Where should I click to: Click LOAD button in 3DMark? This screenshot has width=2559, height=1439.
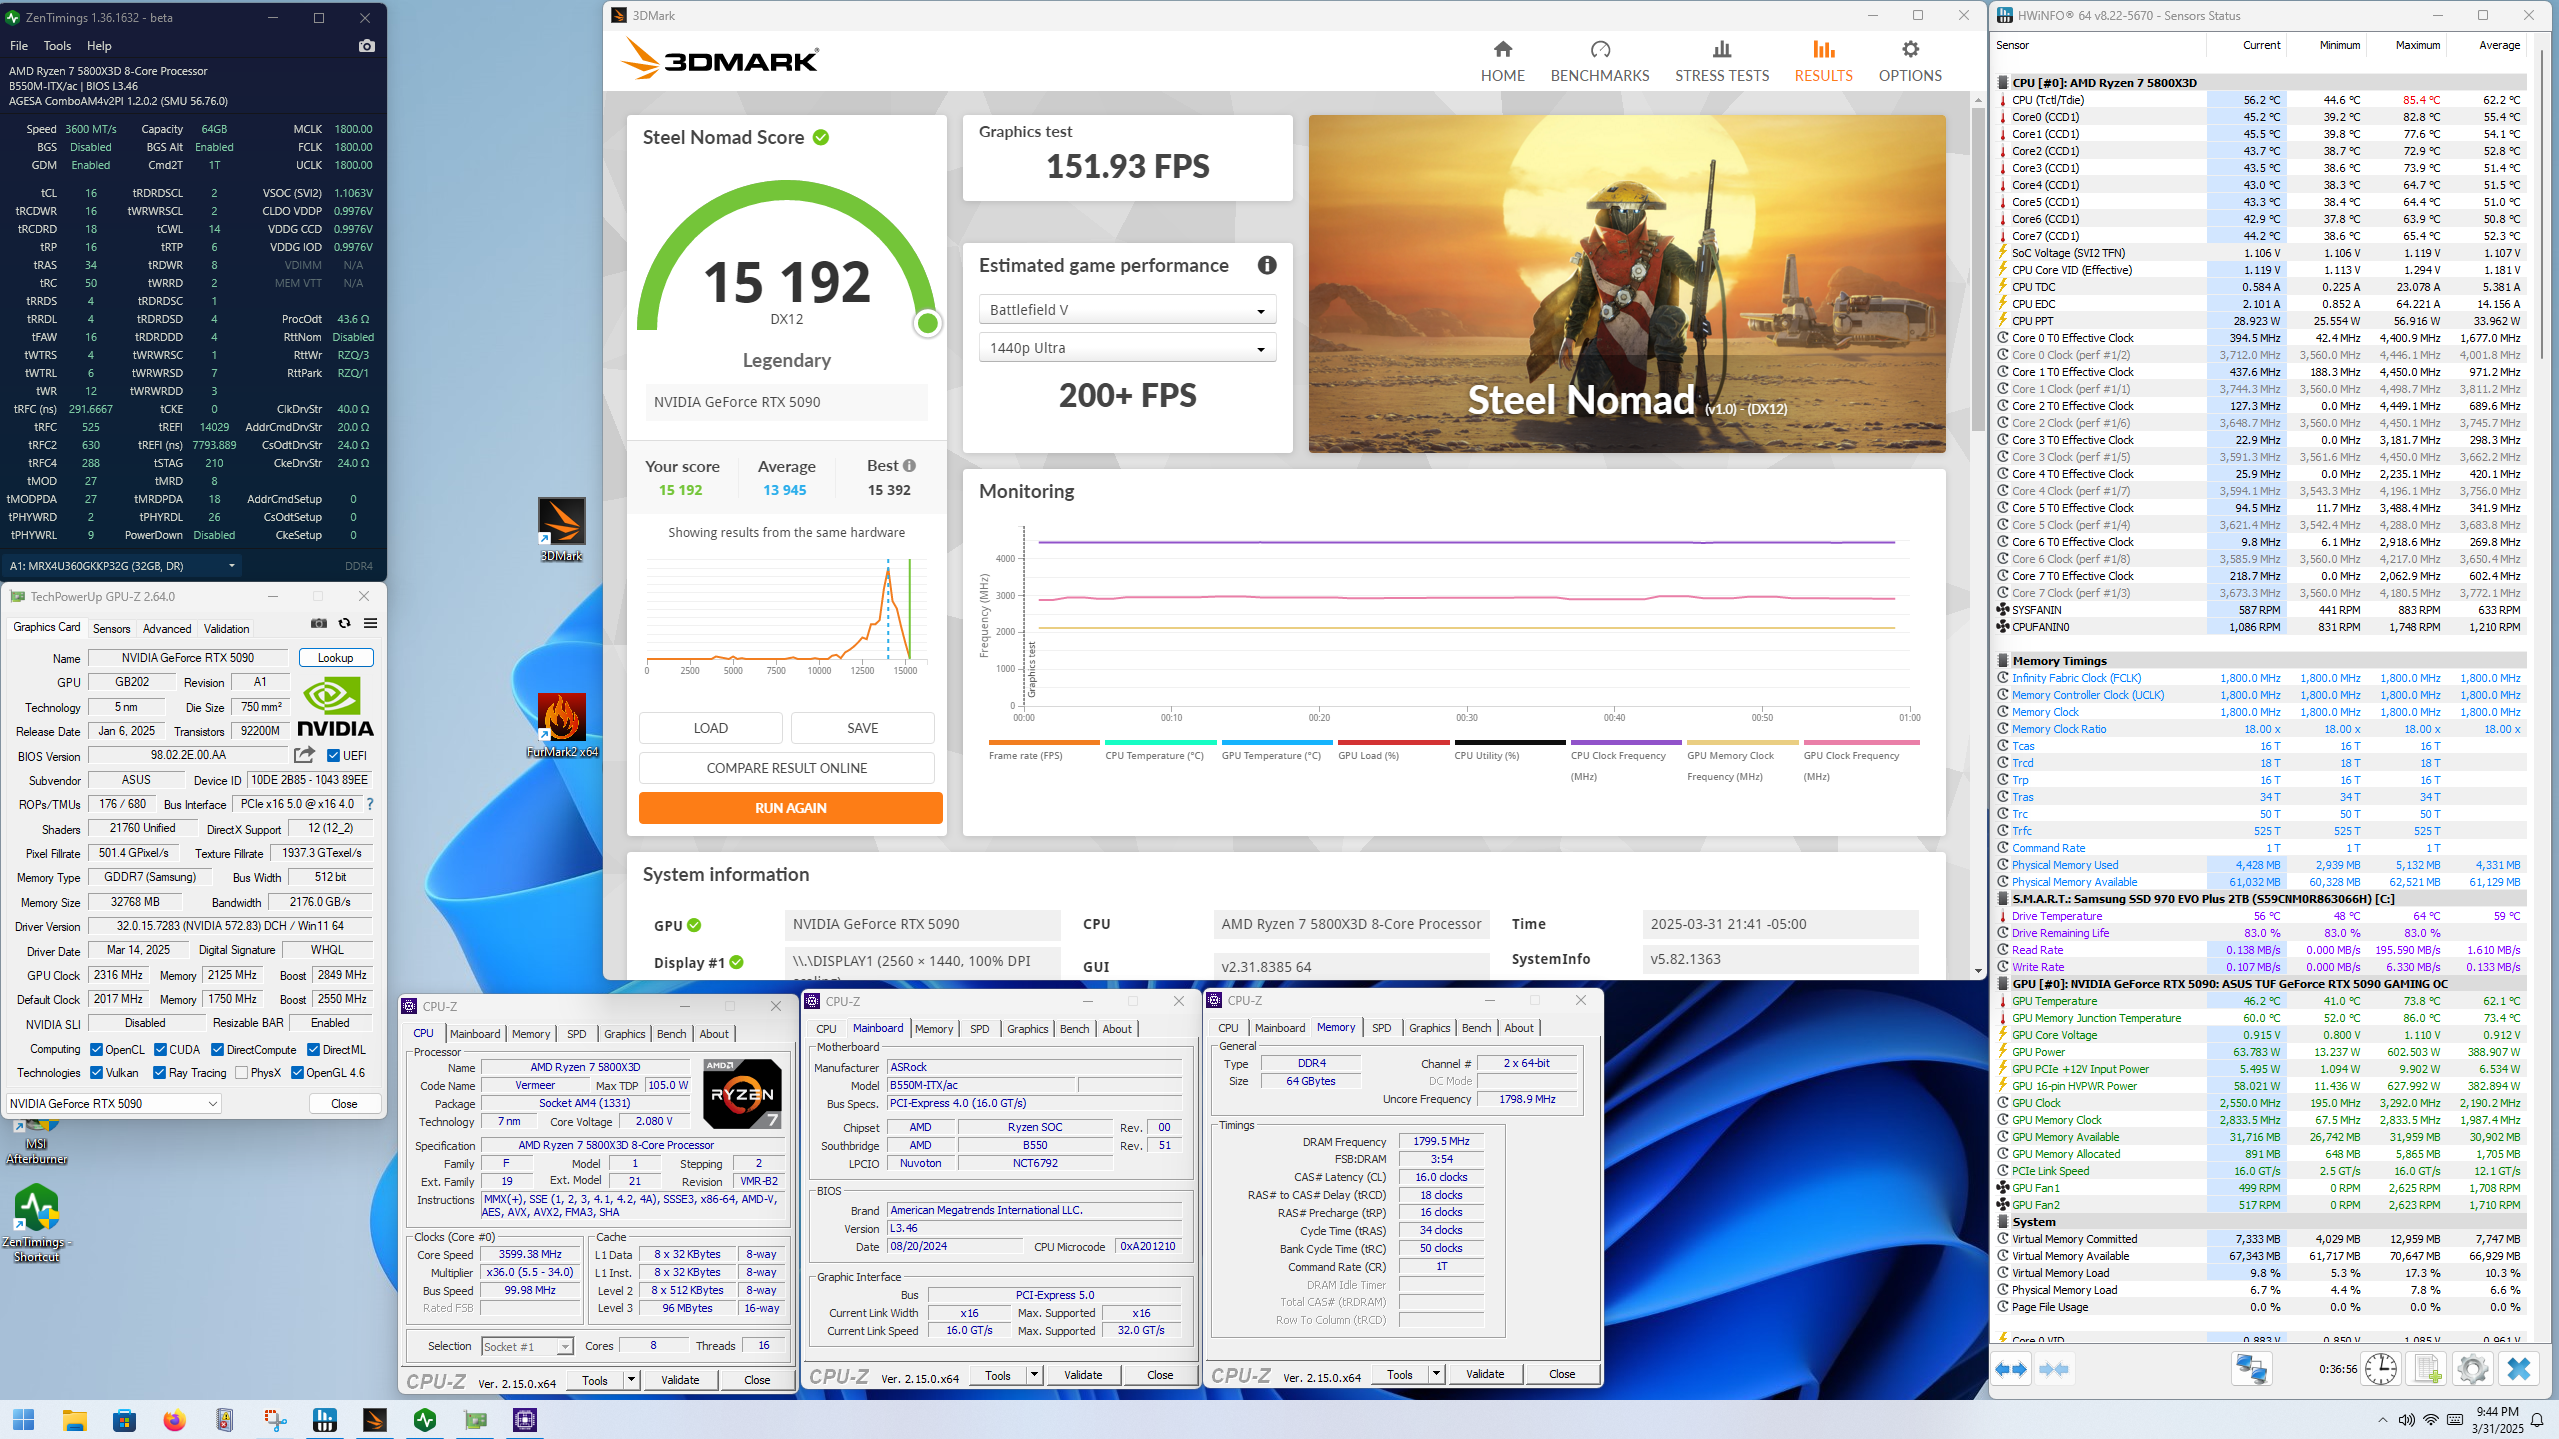(x=710, y=728)
